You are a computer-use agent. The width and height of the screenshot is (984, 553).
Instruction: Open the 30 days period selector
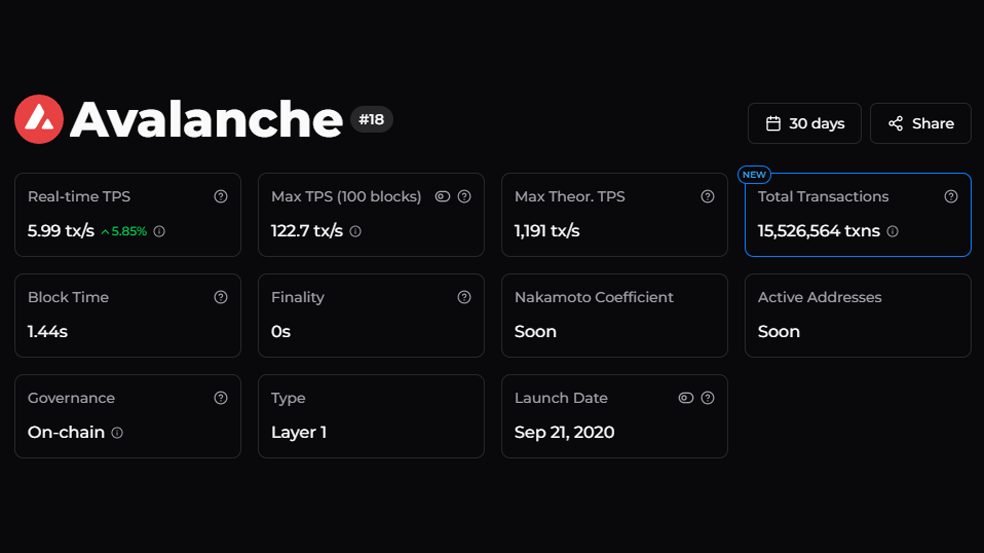[x=805, y=124]
